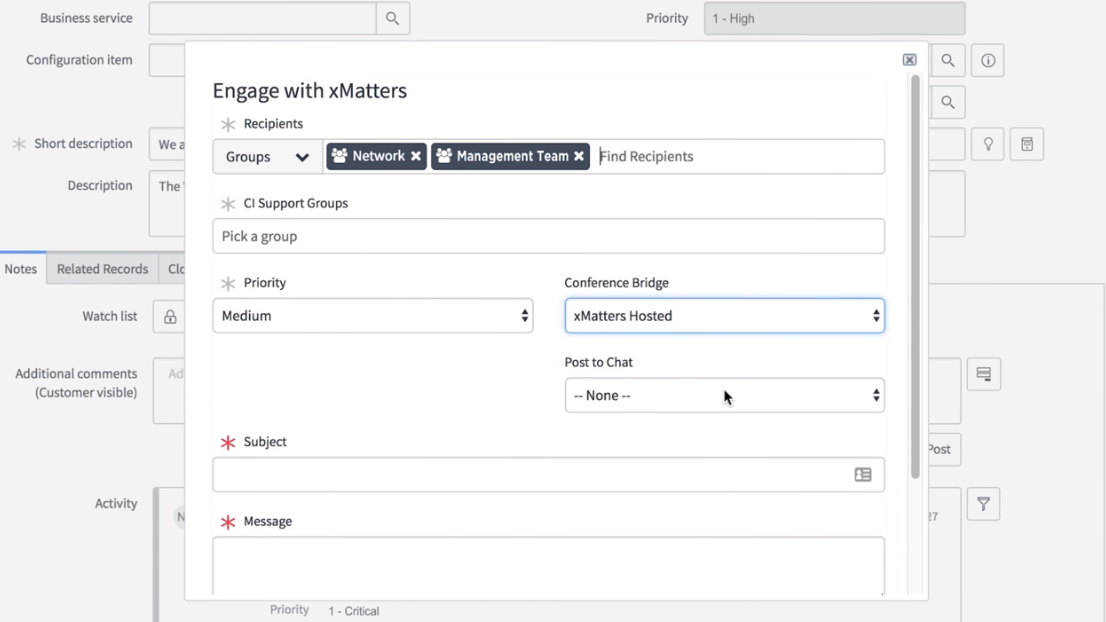
Task: Click the Message text area
Action: [x=548, y=565]
